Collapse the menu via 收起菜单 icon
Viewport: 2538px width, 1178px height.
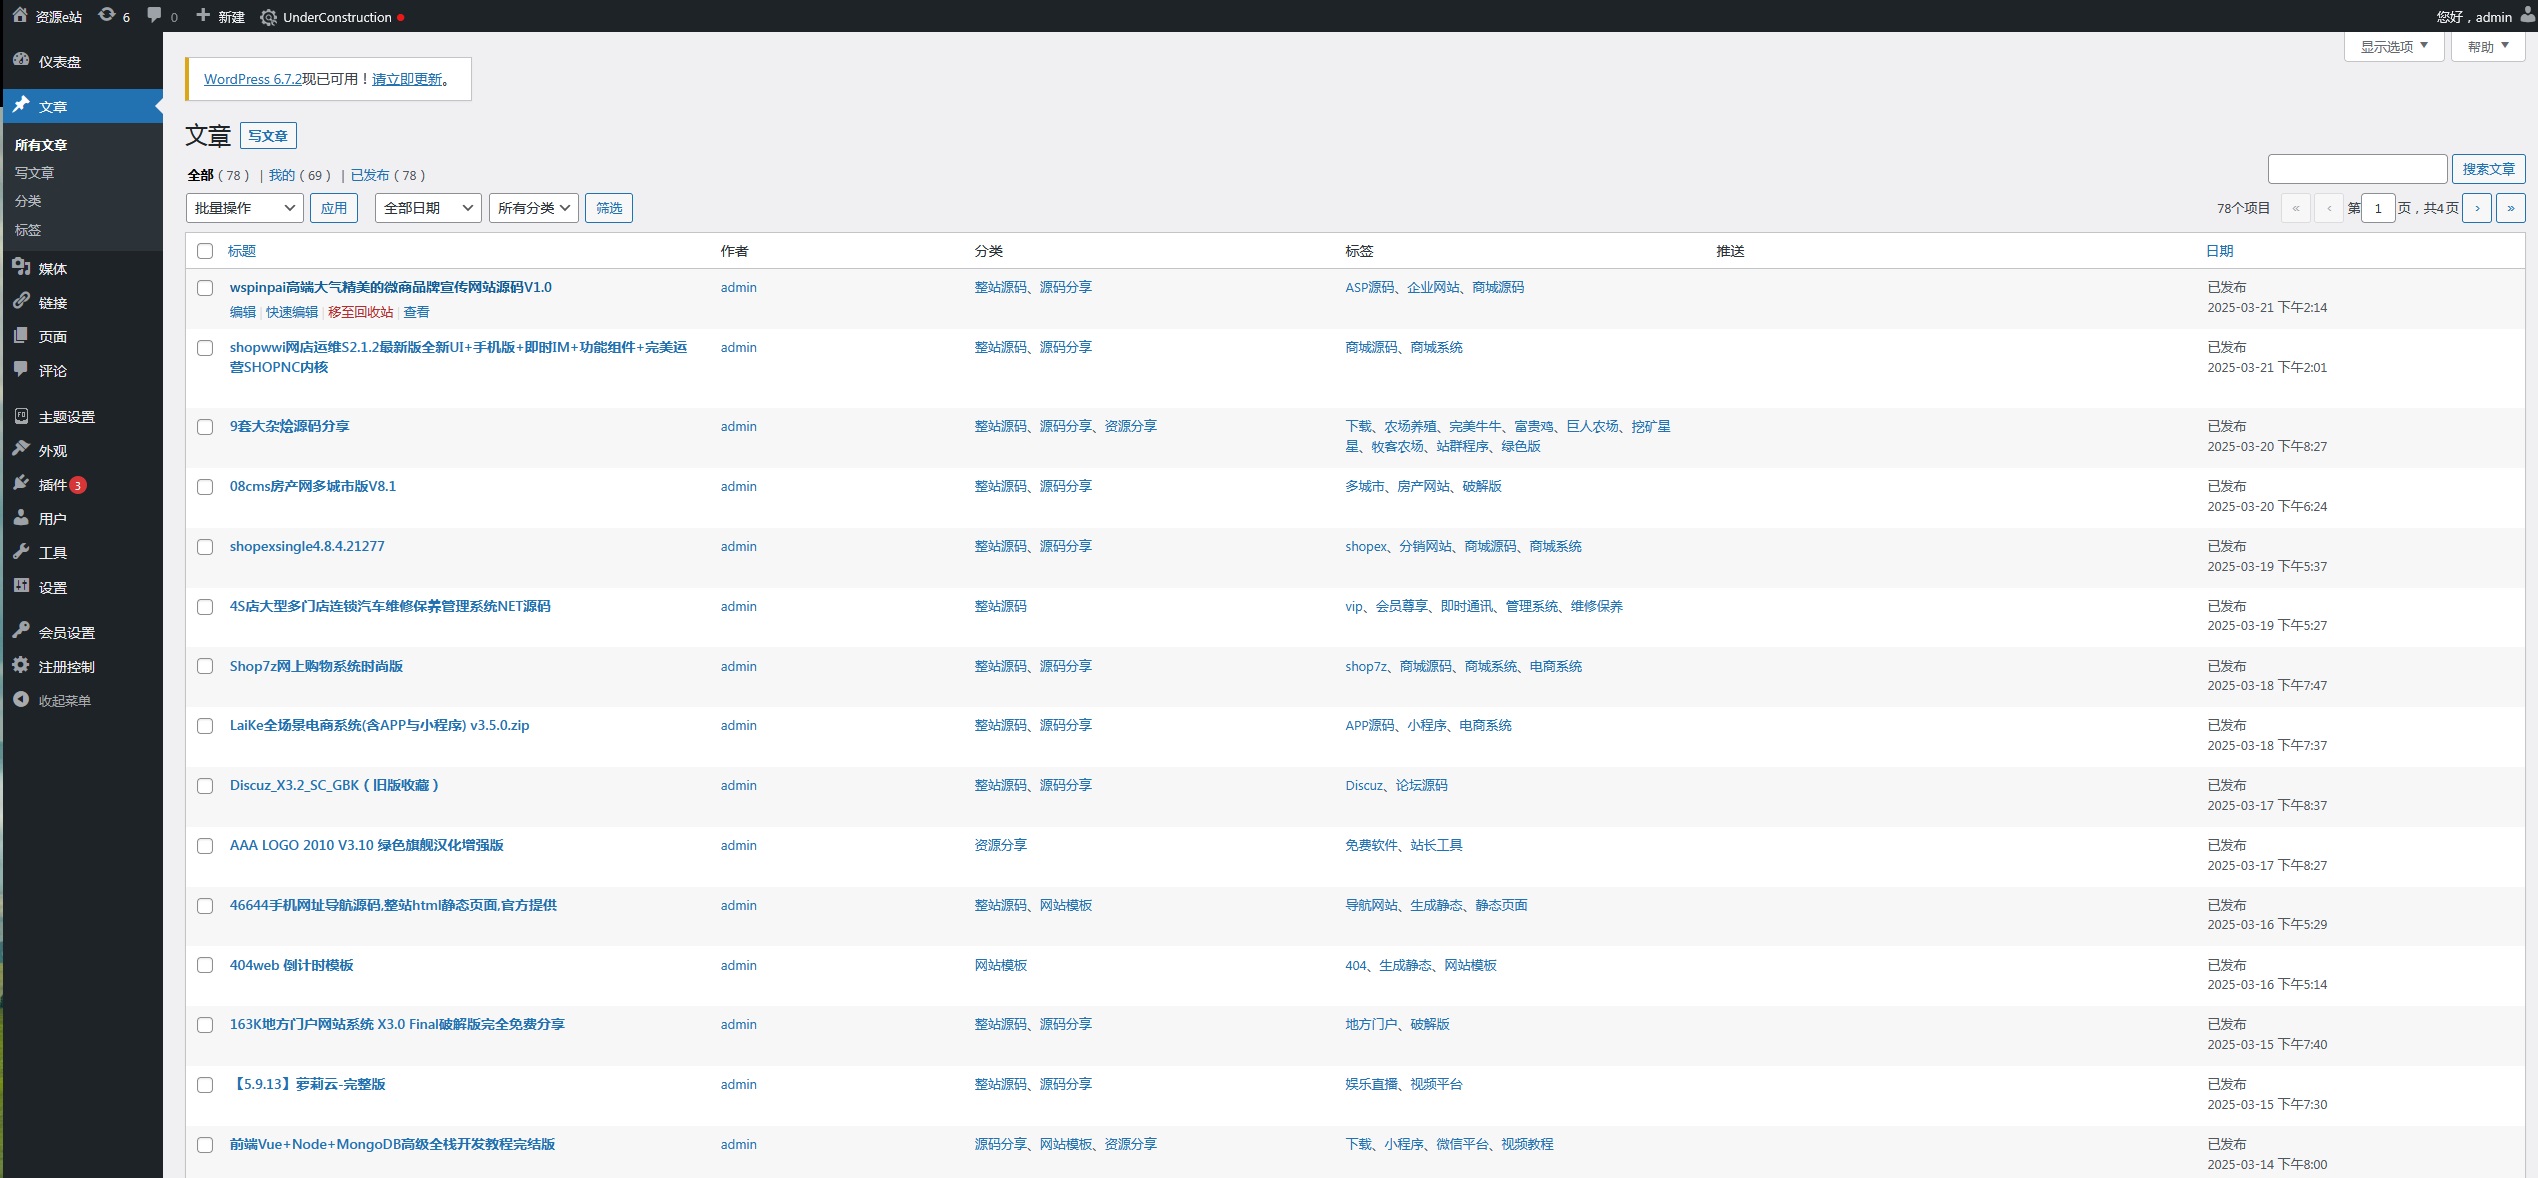tap(21, 699)
